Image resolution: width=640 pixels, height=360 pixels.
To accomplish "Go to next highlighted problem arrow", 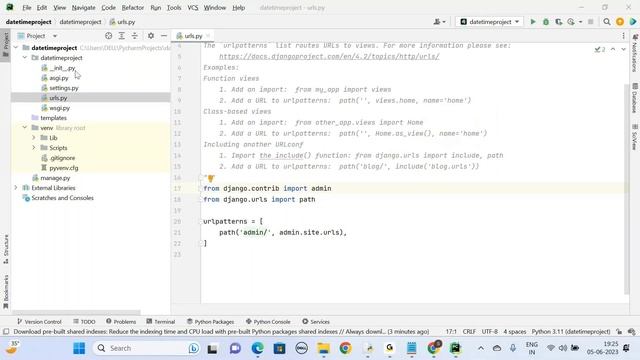I will pyautogui.click(x=623, y=49).
